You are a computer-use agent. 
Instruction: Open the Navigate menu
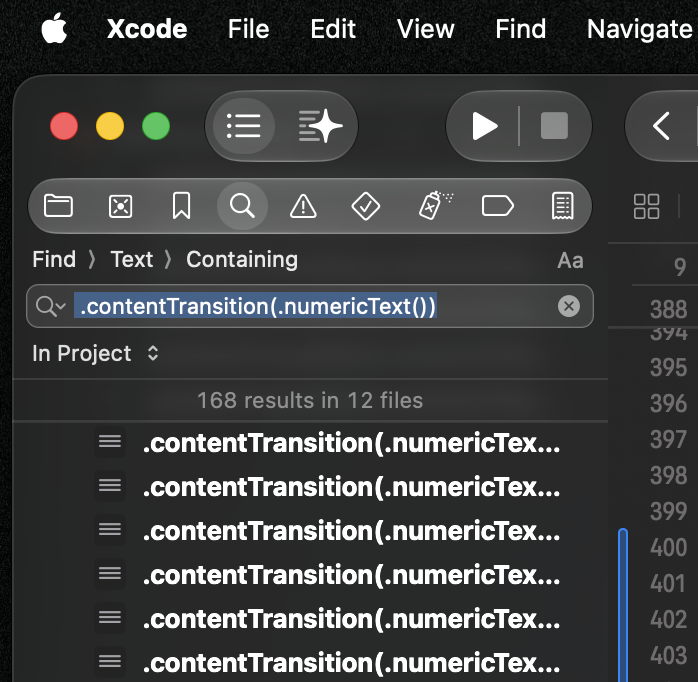[639, 29]
